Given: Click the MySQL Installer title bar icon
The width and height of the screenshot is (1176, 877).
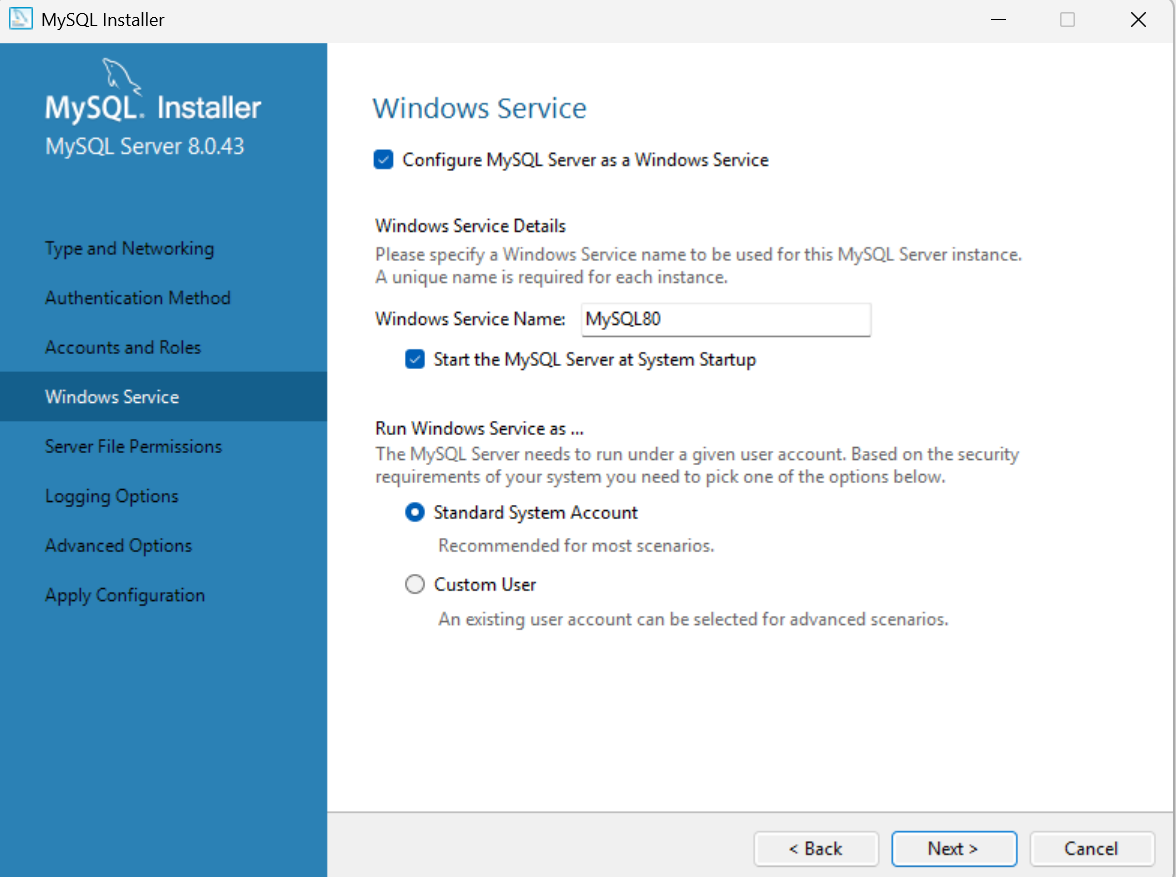Looking at the screenshot, I should 21,19.
